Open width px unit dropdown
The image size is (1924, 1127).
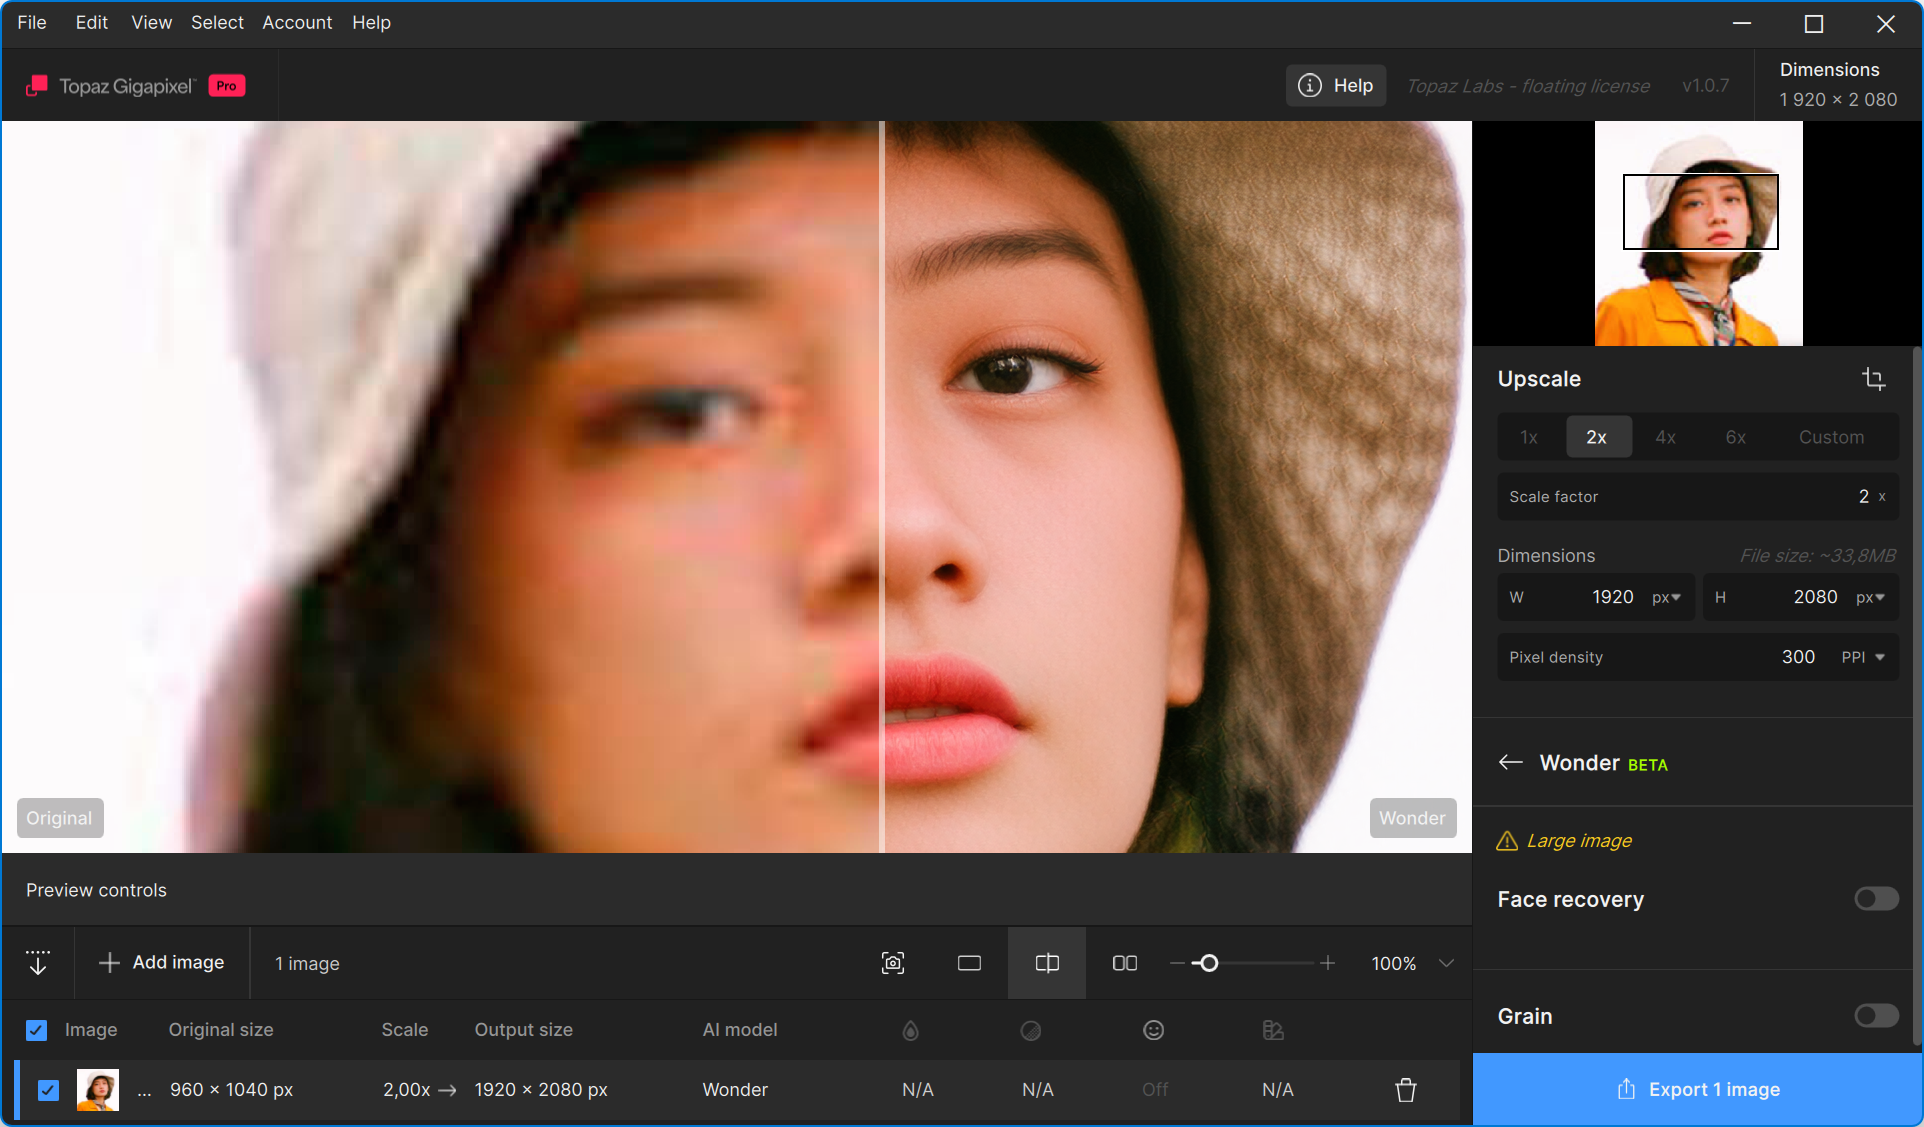click(x=1667, y=597)
